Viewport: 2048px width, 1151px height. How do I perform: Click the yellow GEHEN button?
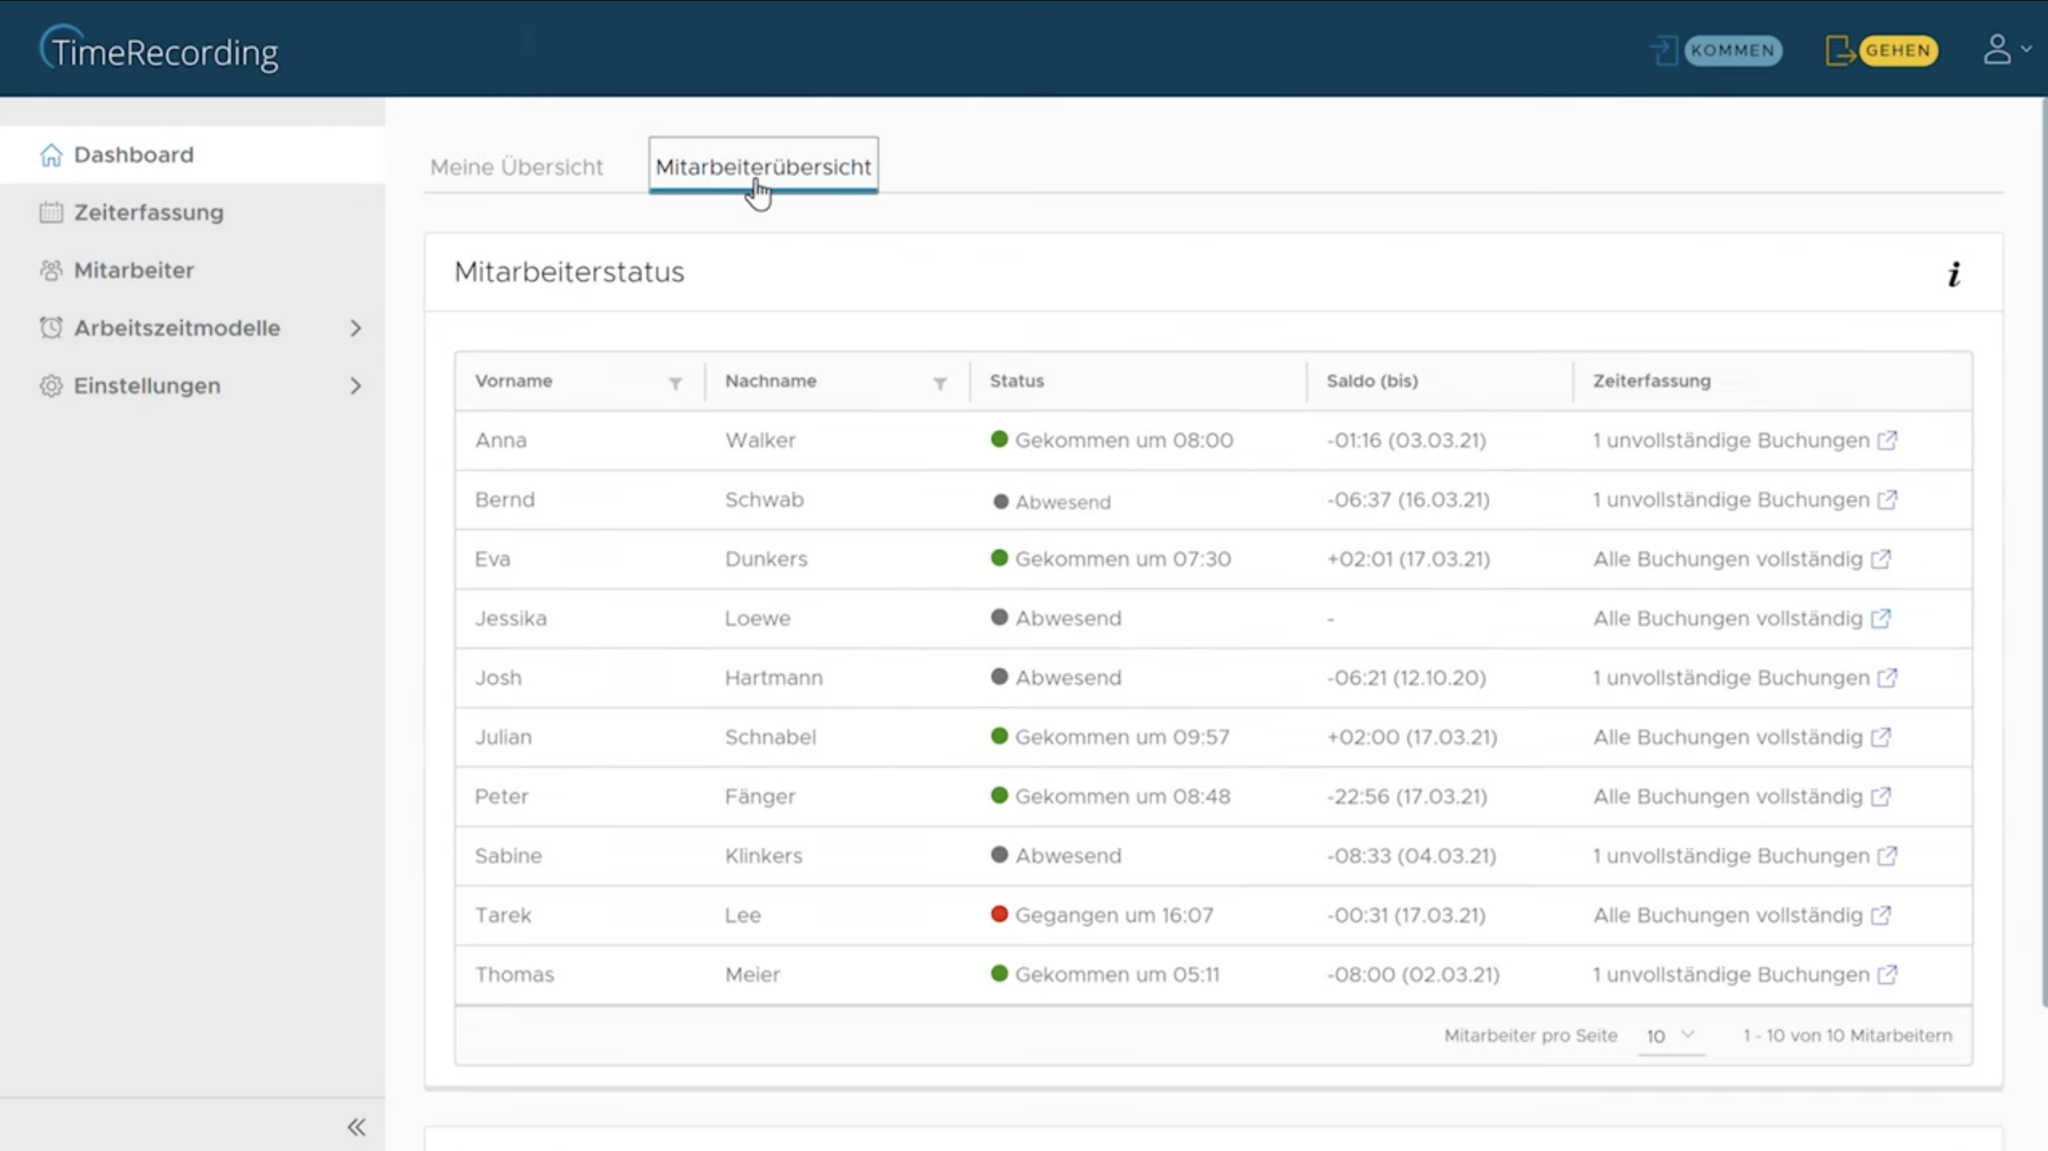click(1897, 50)
